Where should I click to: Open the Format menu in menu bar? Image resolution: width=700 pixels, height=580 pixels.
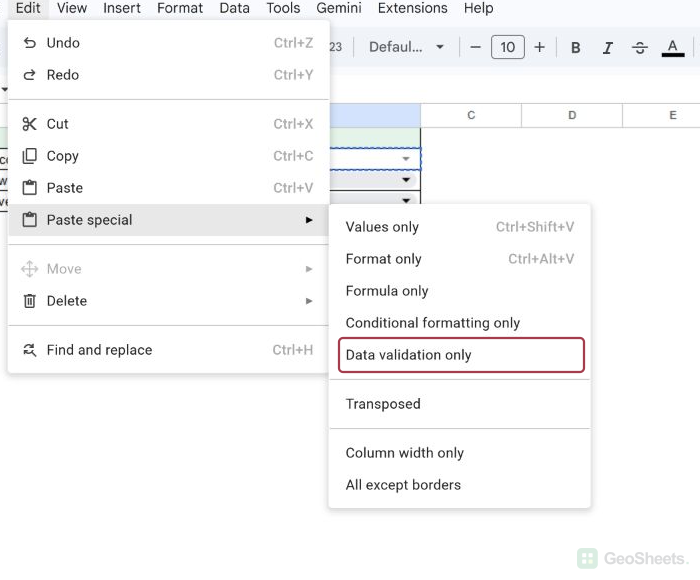pos(180,8)
